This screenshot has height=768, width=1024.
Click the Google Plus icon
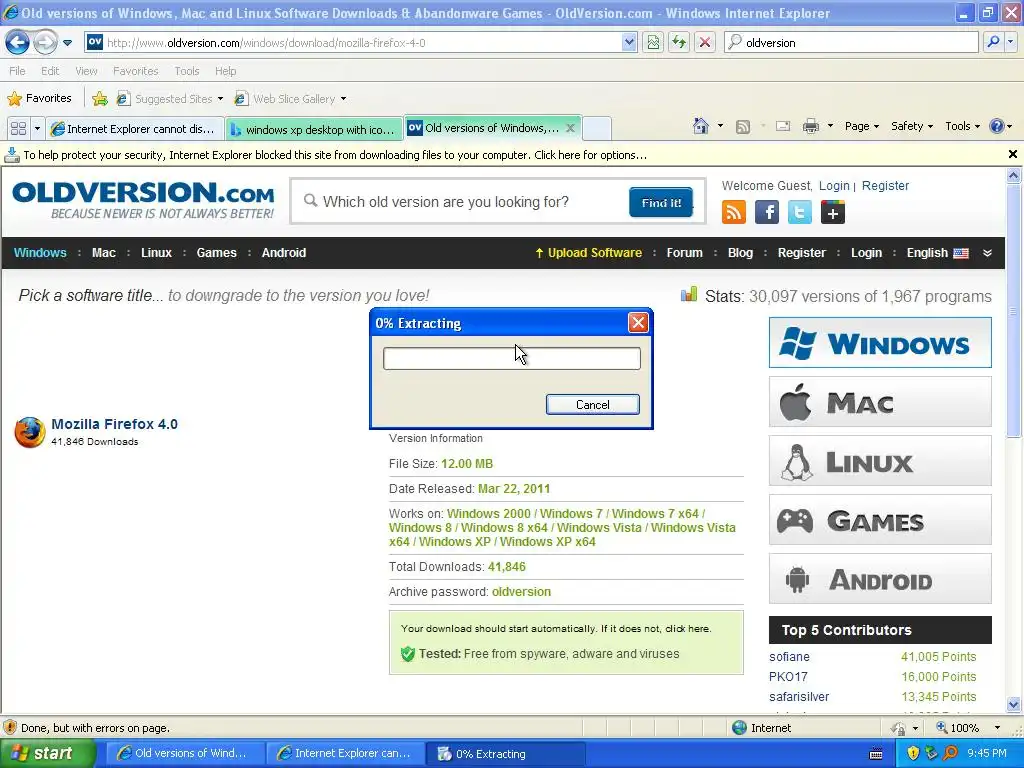click(x=833, y=212)
